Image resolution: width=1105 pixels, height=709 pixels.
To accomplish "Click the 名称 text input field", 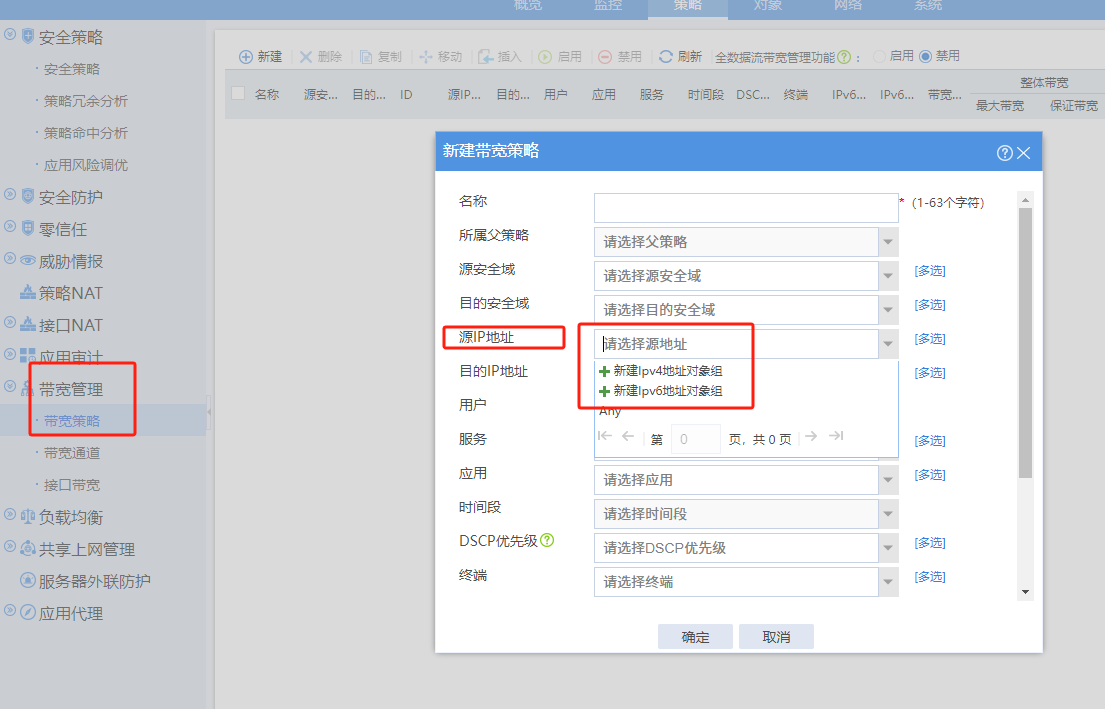I will (x=746, y=208).
